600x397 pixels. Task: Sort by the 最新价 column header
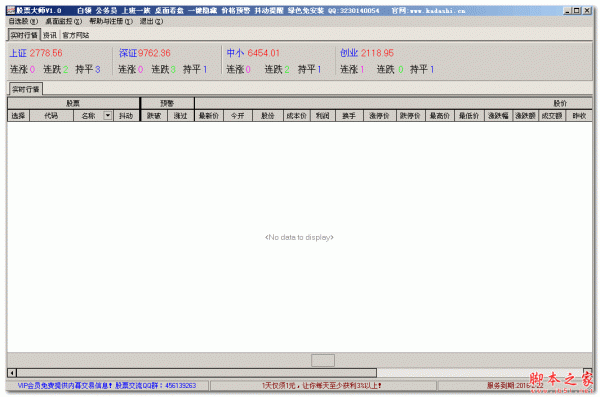click(209, 116)
